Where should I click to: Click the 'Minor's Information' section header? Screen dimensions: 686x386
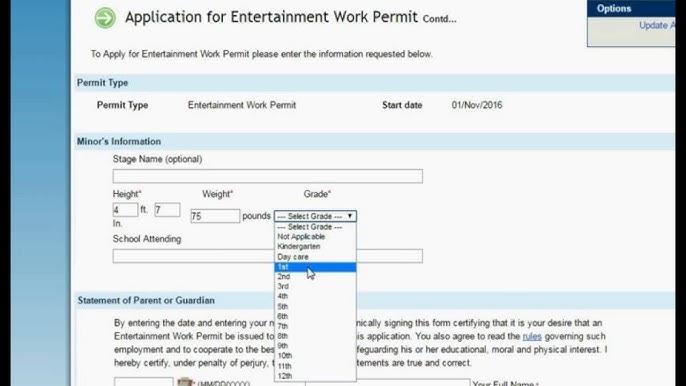[x=375, y=141]
